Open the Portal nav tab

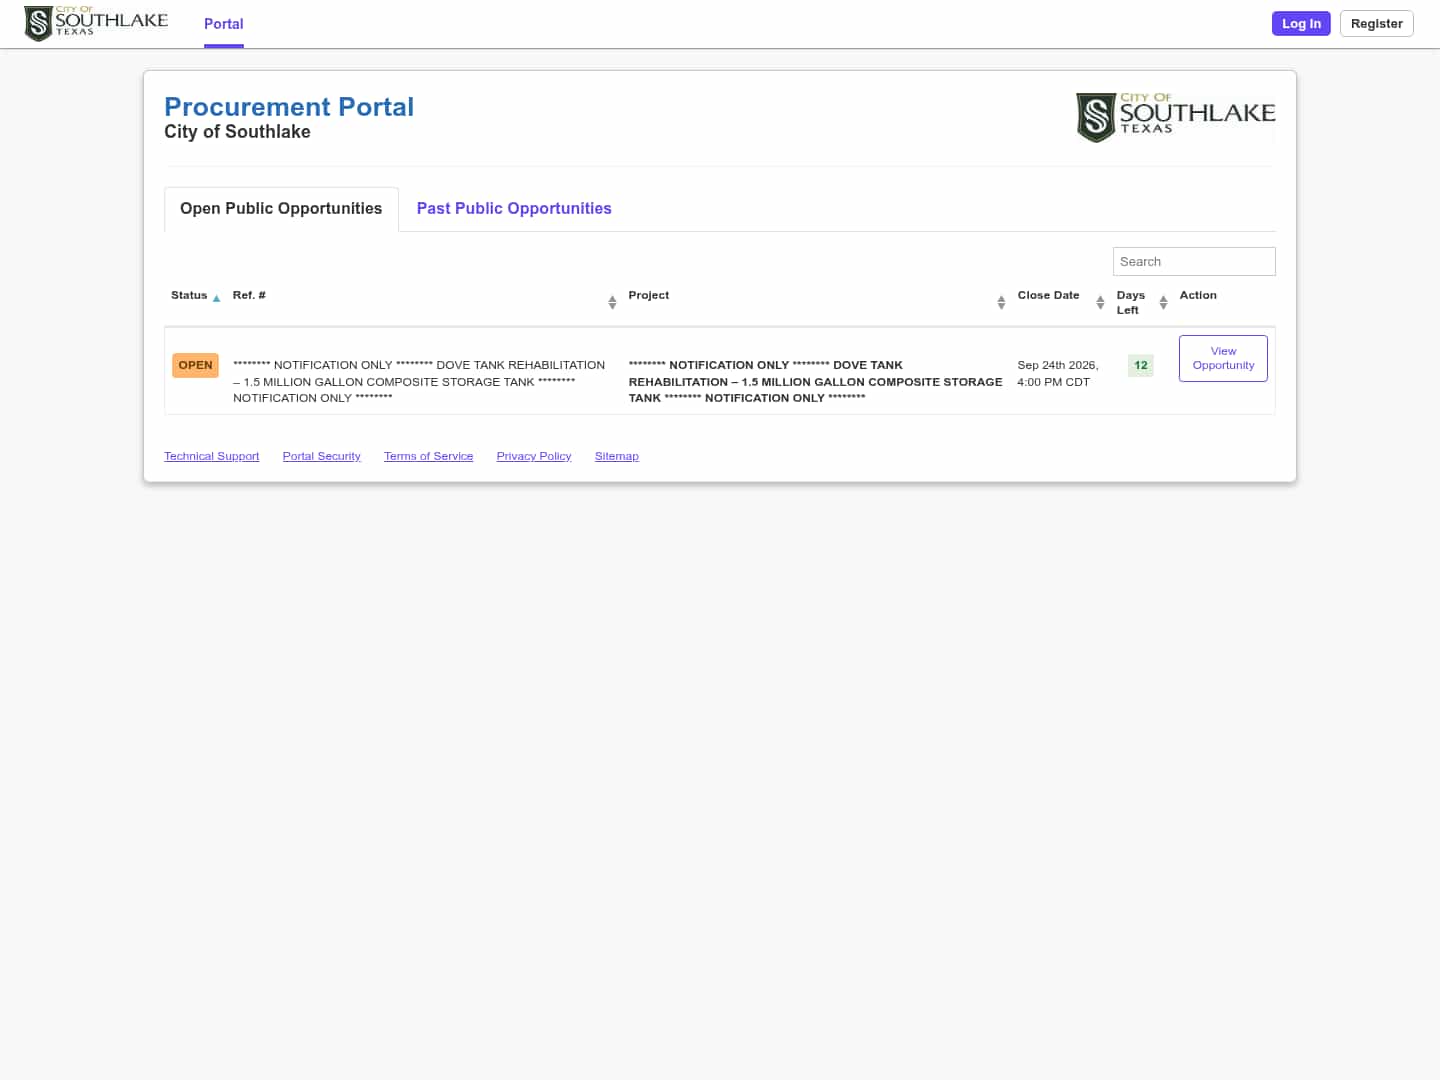pos(224,24)
